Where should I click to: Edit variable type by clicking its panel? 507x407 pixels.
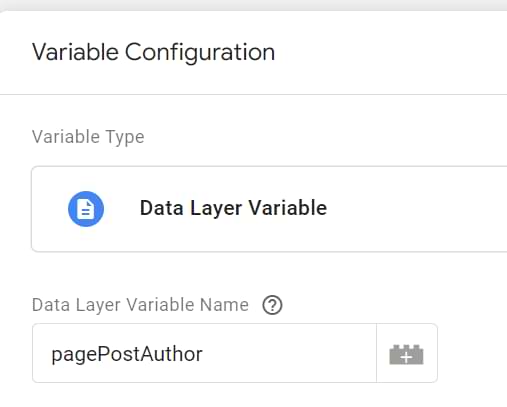[x=269, y=209]
